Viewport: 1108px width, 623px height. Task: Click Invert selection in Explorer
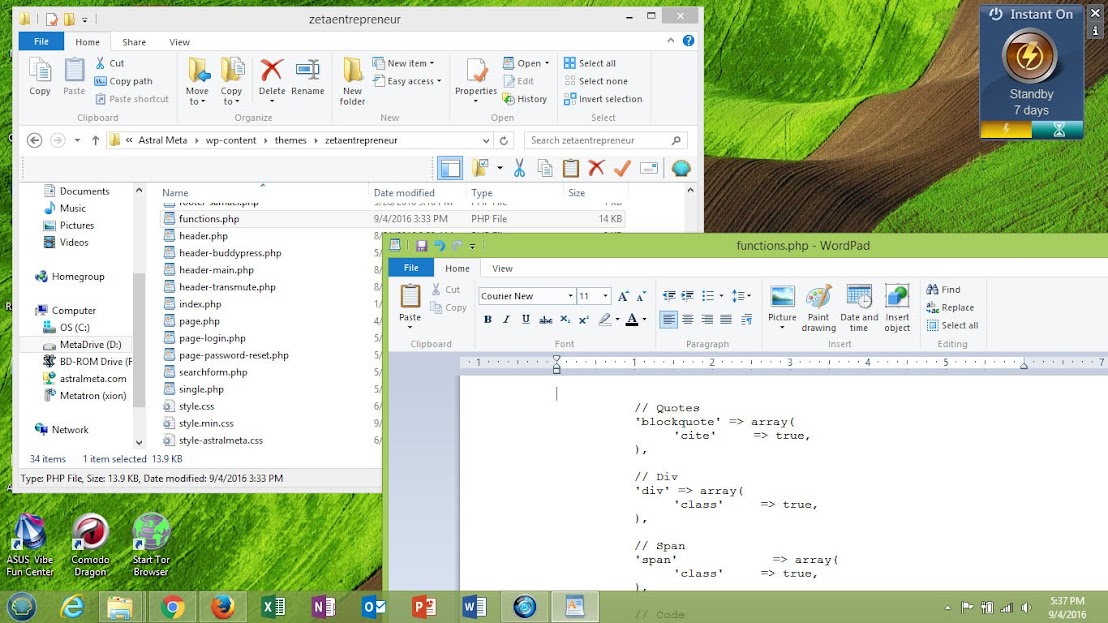[x=603, y=99]
